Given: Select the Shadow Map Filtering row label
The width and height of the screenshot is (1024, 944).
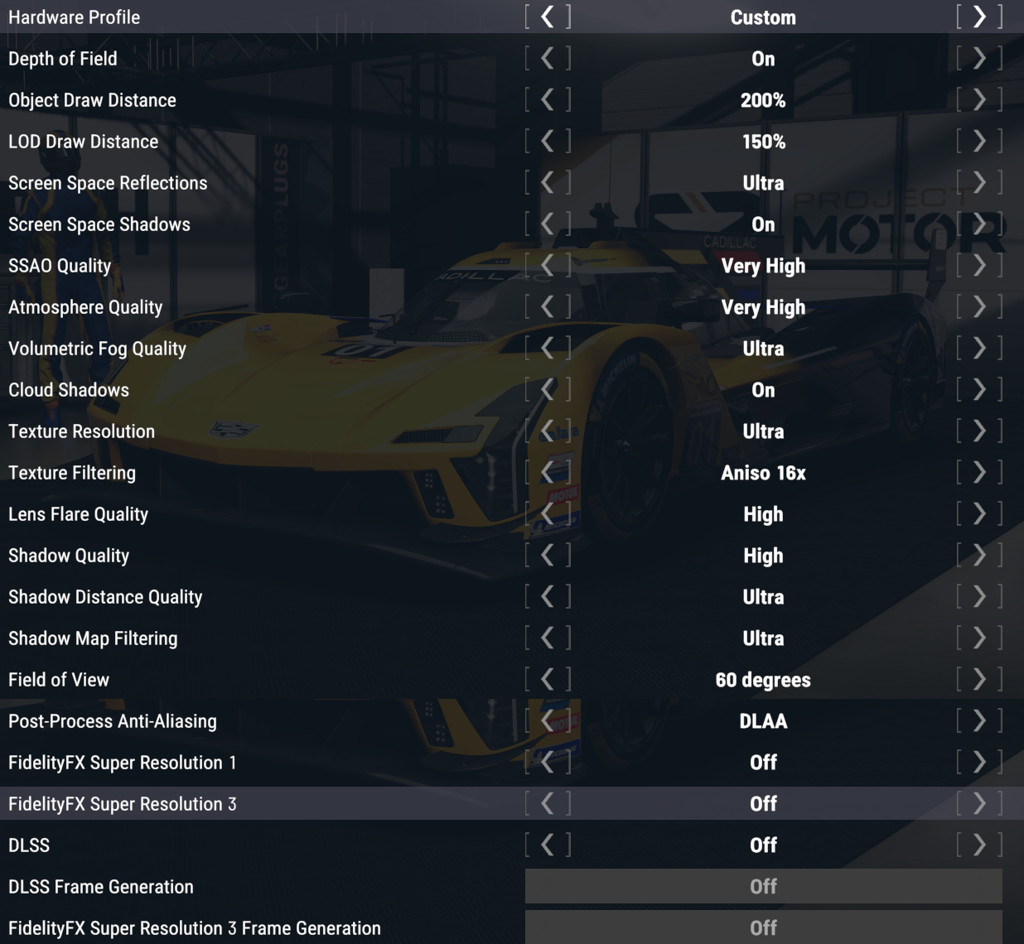Looking at the screenshot, I should point(93,638).
